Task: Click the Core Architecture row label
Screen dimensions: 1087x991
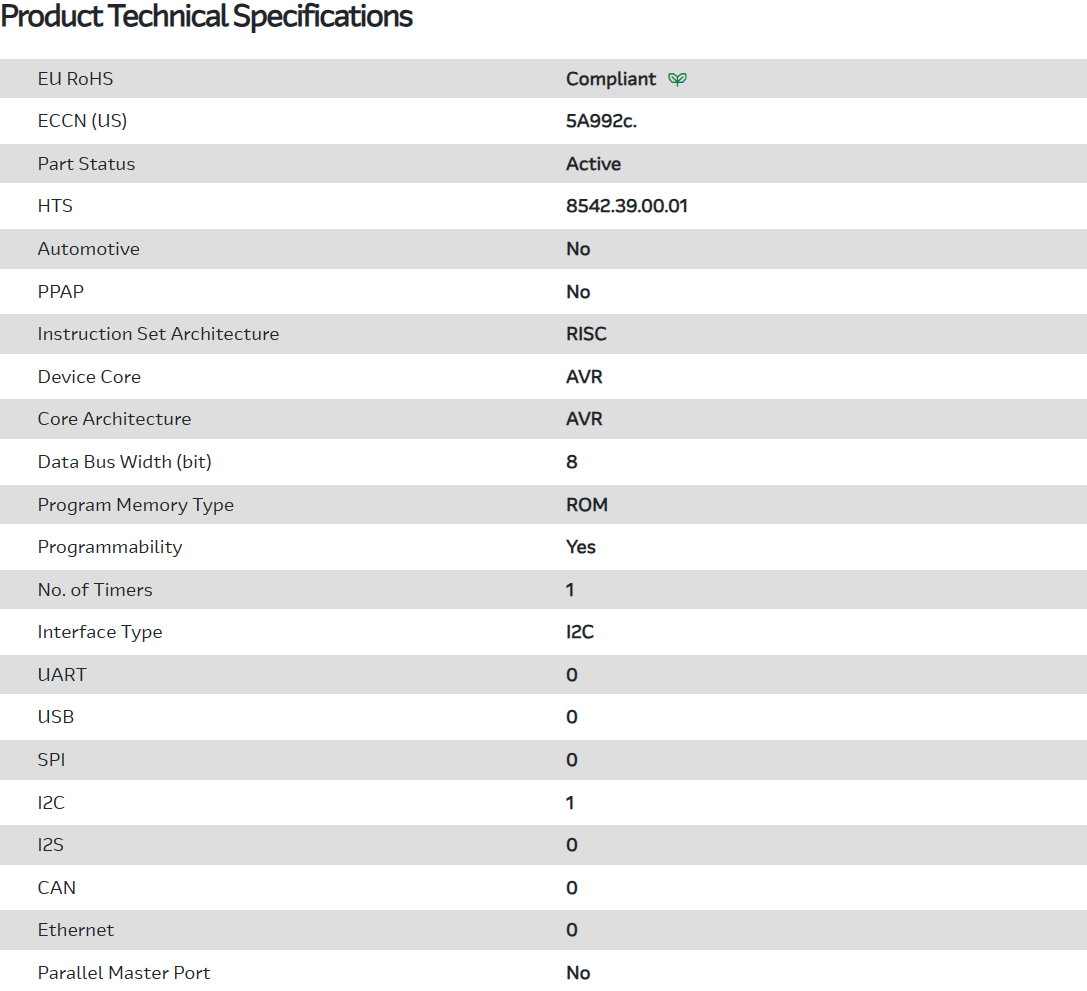Action: (x=114, y=419)
